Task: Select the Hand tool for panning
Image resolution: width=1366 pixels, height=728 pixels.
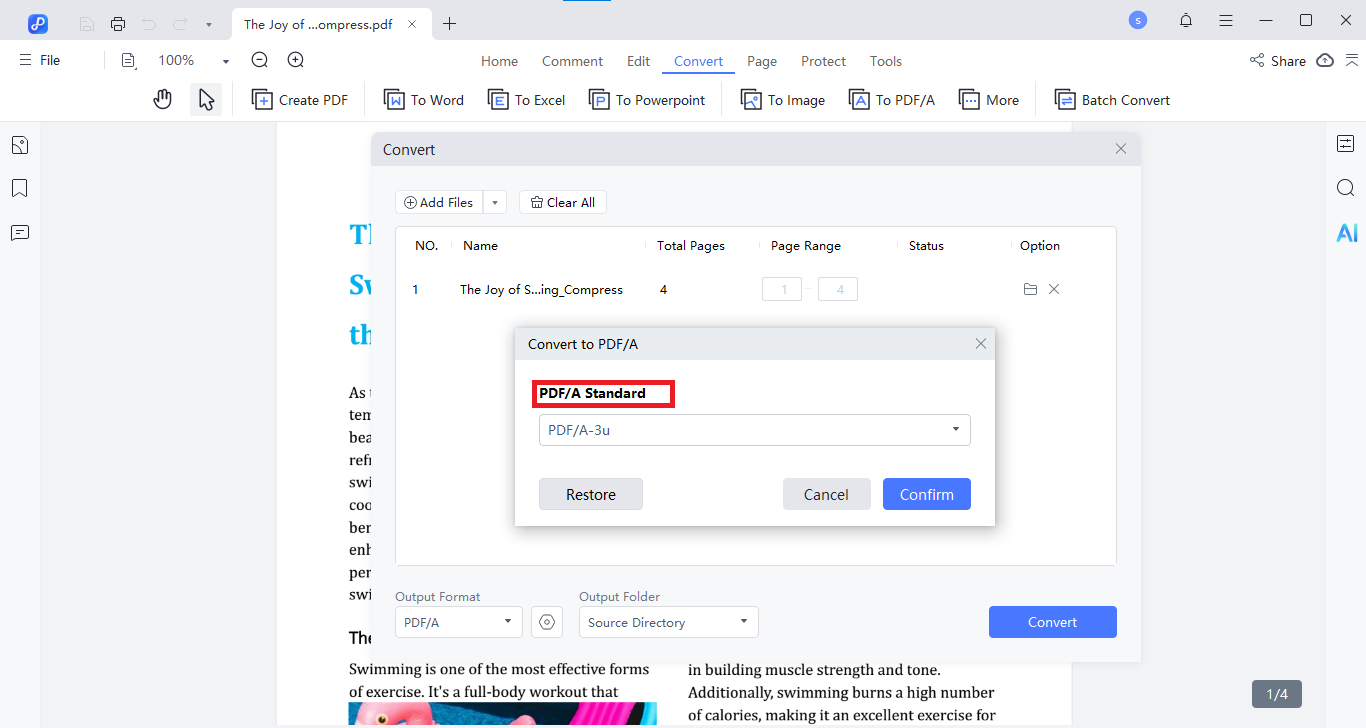Action: [x=162, y=98]
